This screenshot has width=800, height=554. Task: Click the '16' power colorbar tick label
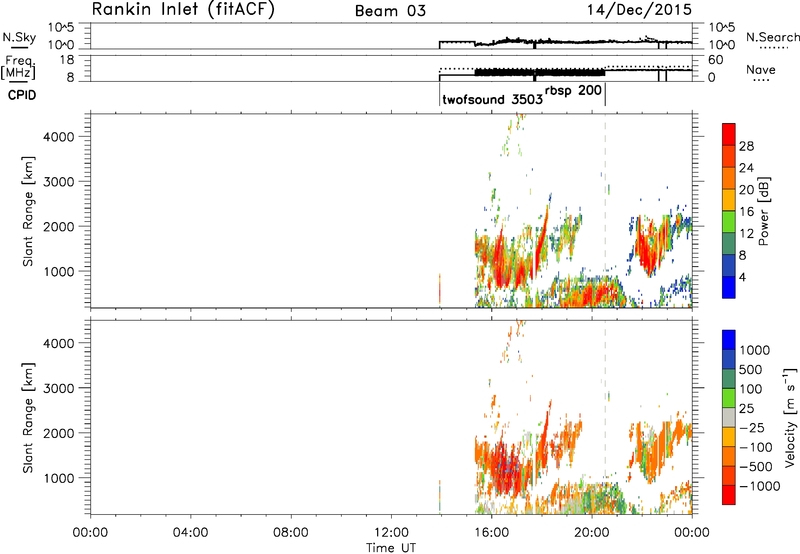coord(746,212)
